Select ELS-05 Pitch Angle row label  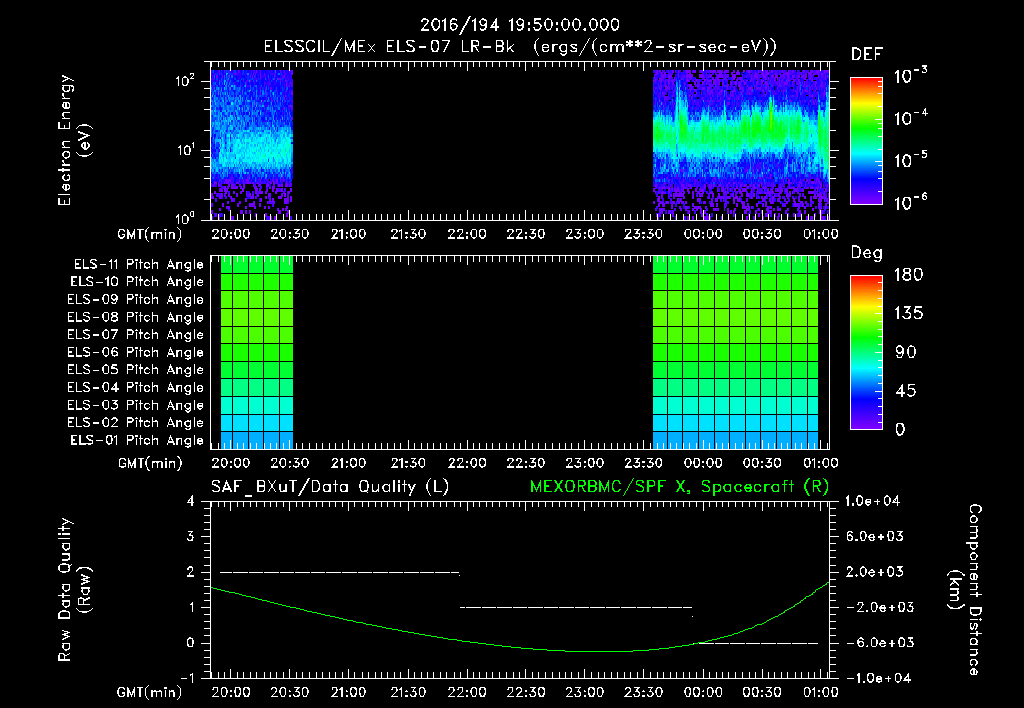pos(136,370)
